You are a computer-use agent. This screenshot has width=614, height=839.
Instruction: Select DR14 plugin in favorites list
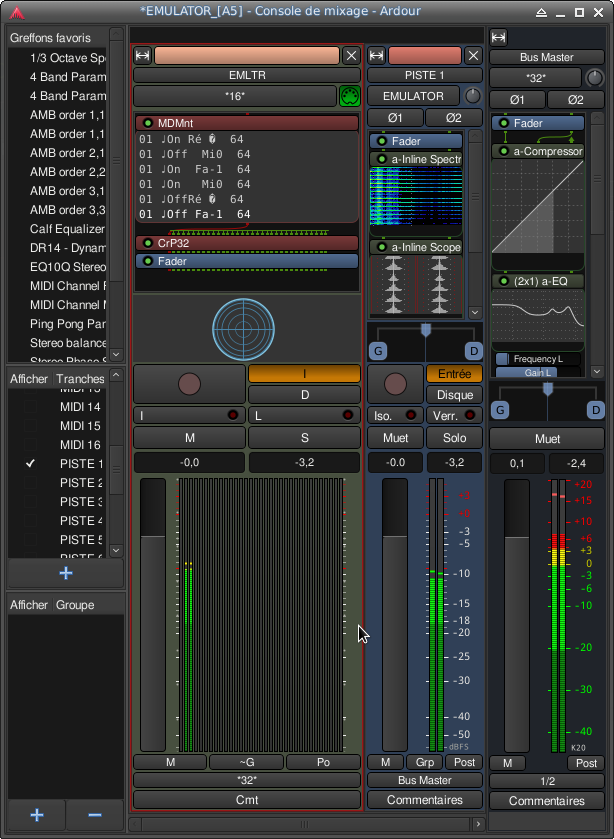tap(67, 248)
